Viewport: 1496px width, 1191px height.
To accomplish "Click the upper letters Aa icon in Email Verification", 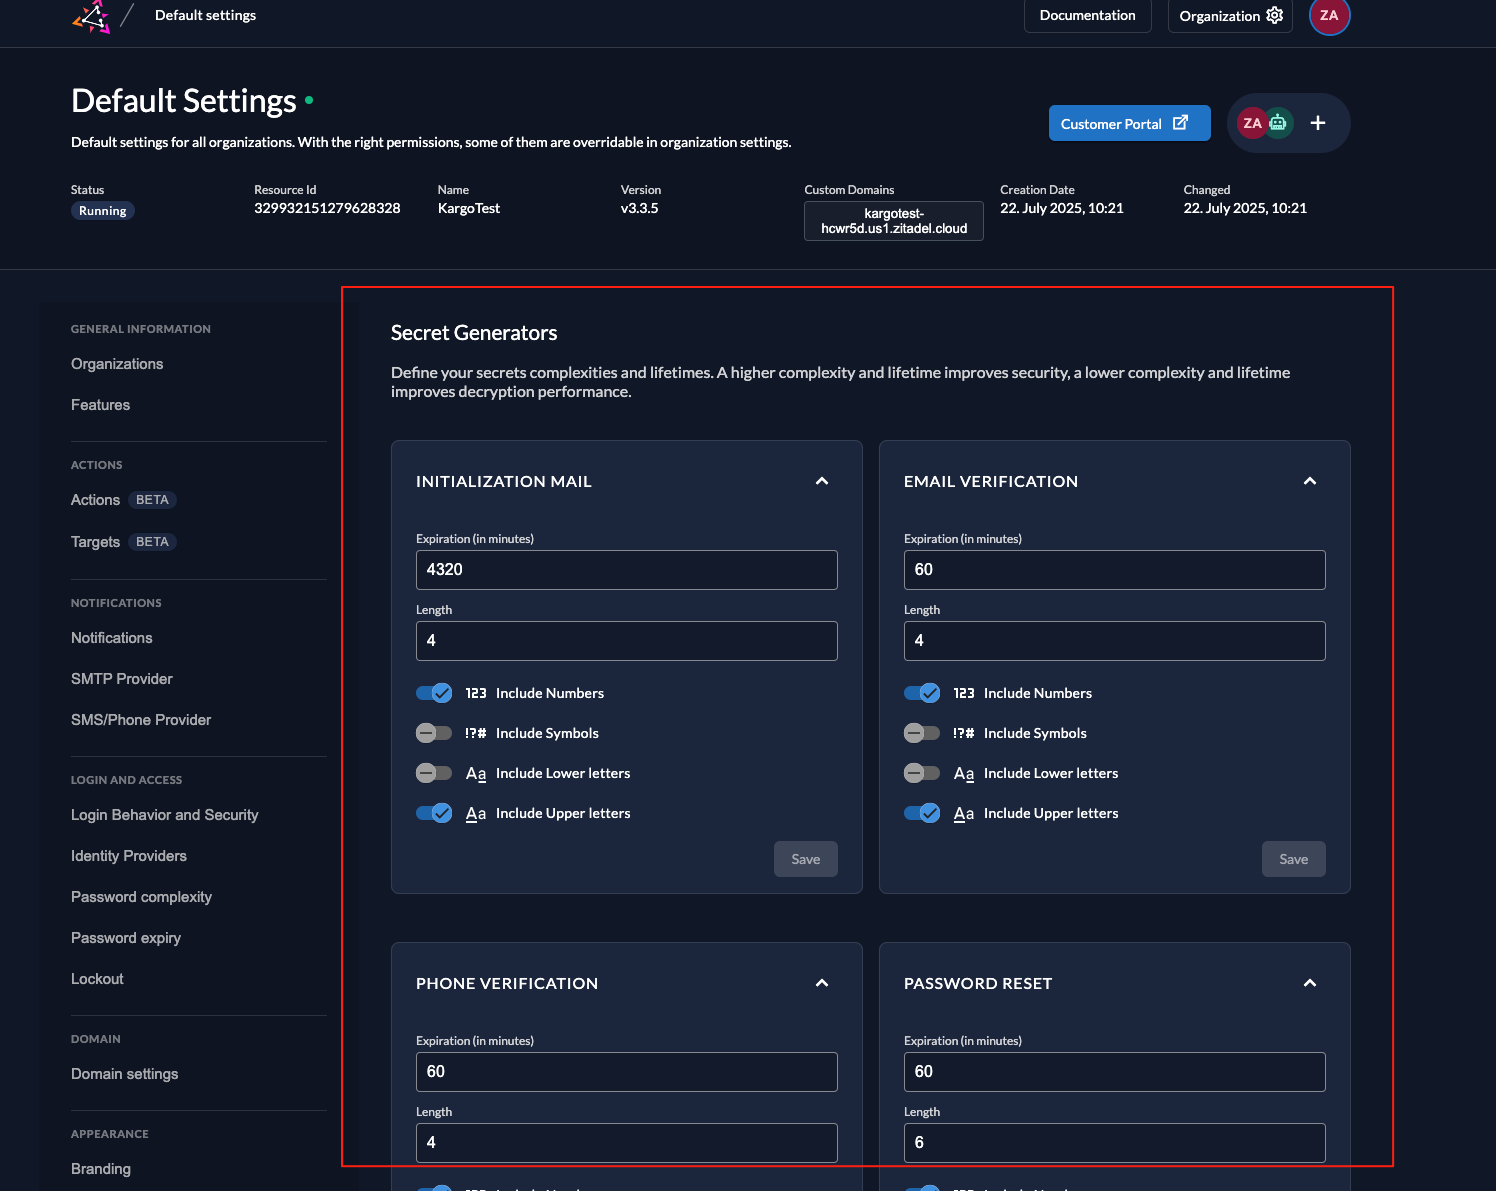I will coord(964,813).
